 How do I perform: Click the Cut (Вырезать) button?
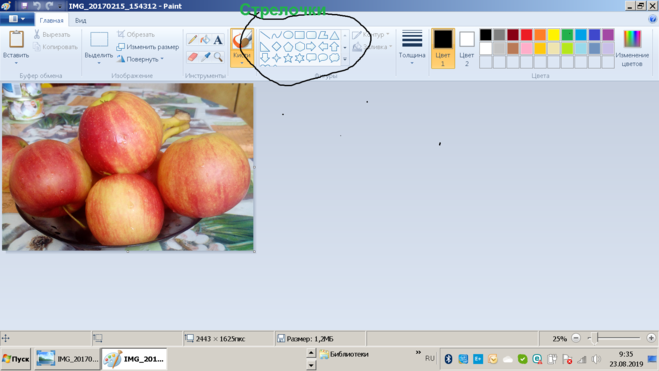(52, 34)
